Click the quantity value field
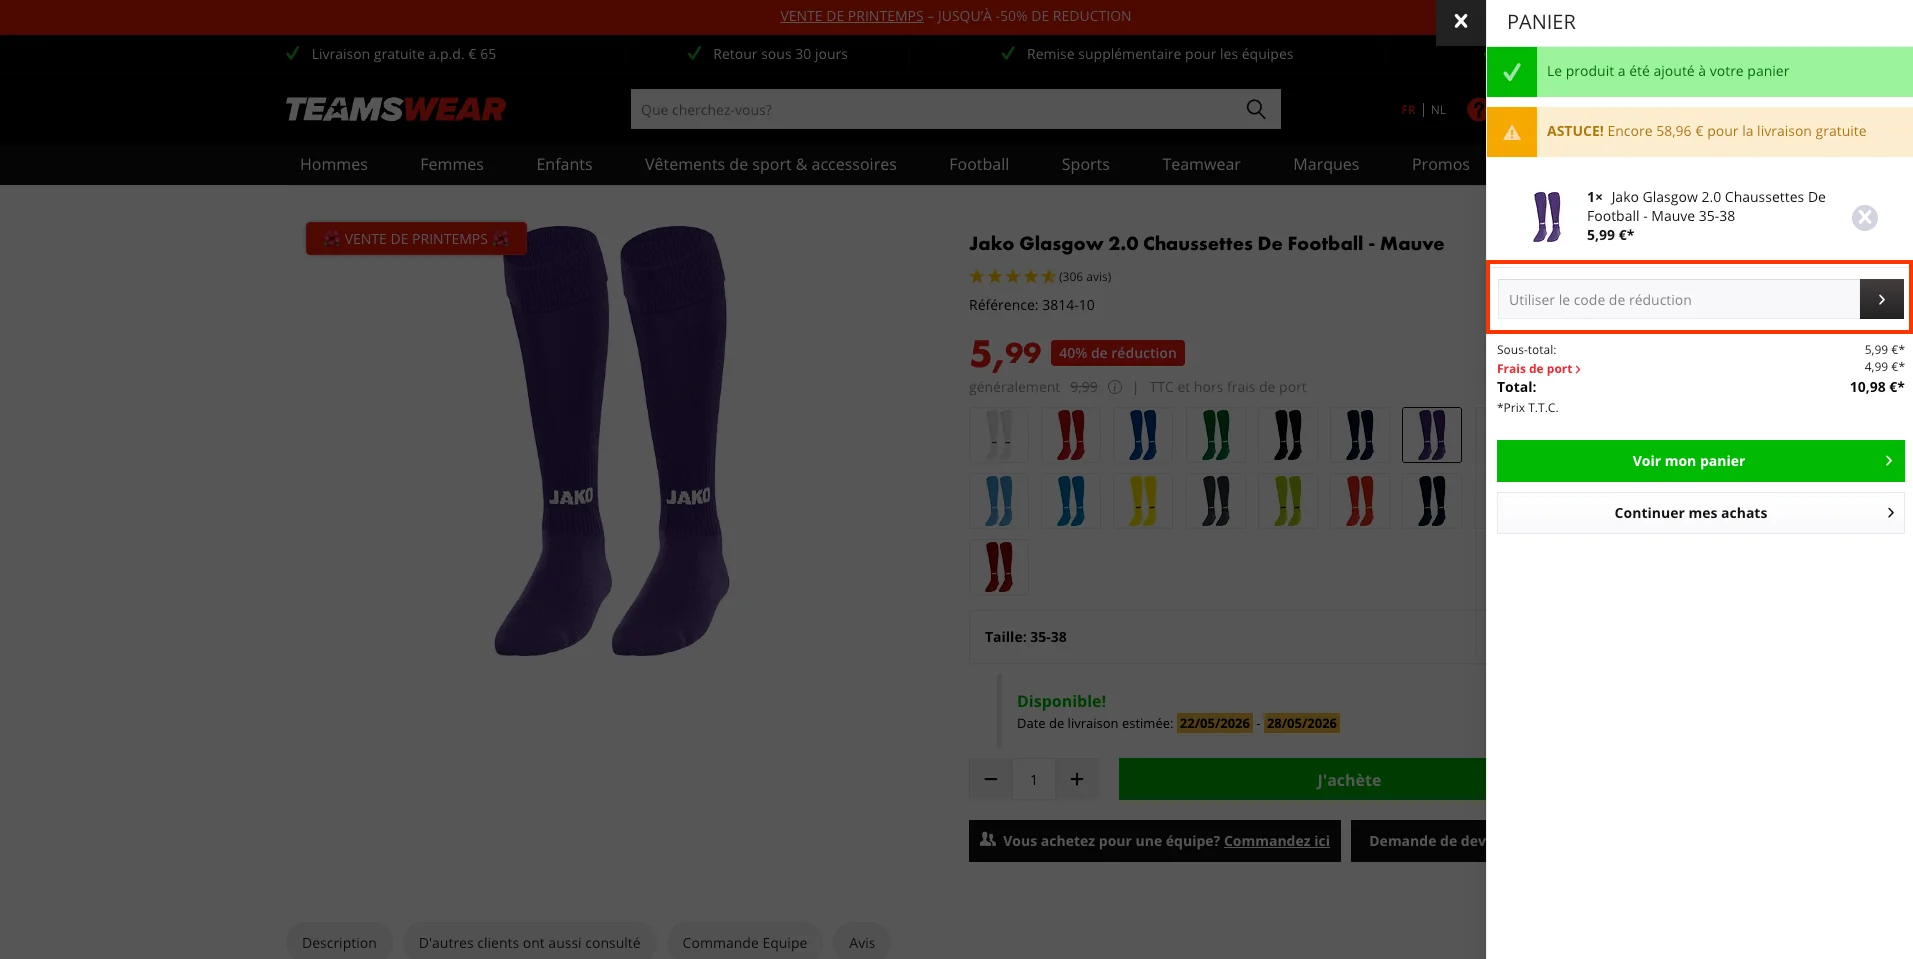Screen dimensions: 1913x959 tap(1034, 779)
